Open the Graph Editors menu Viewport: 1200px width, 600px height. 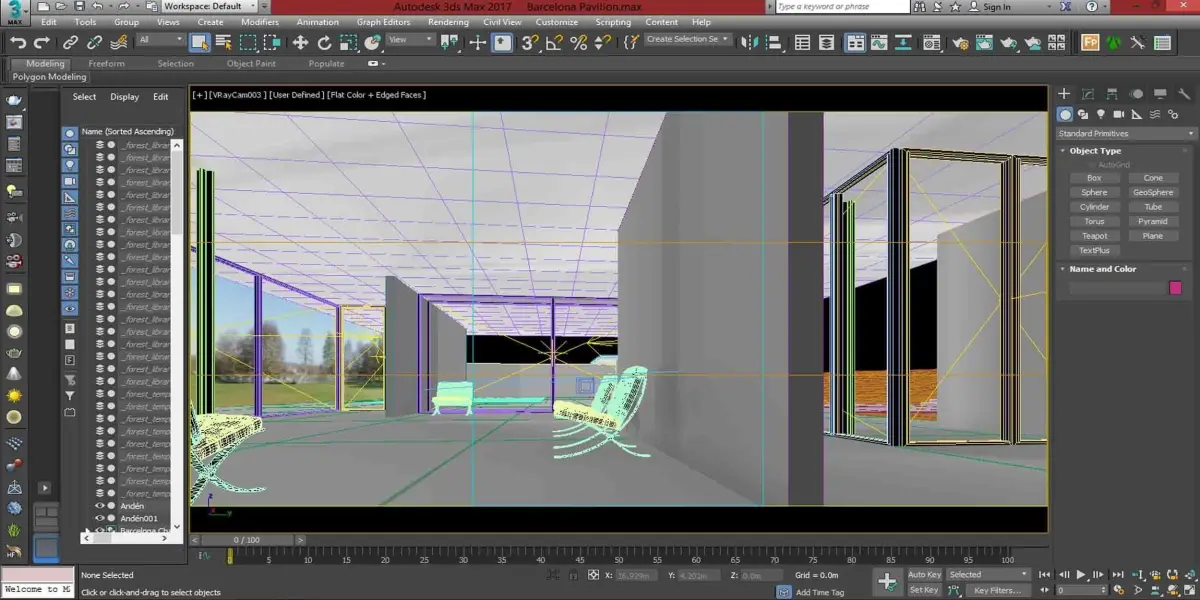(383, 22)
